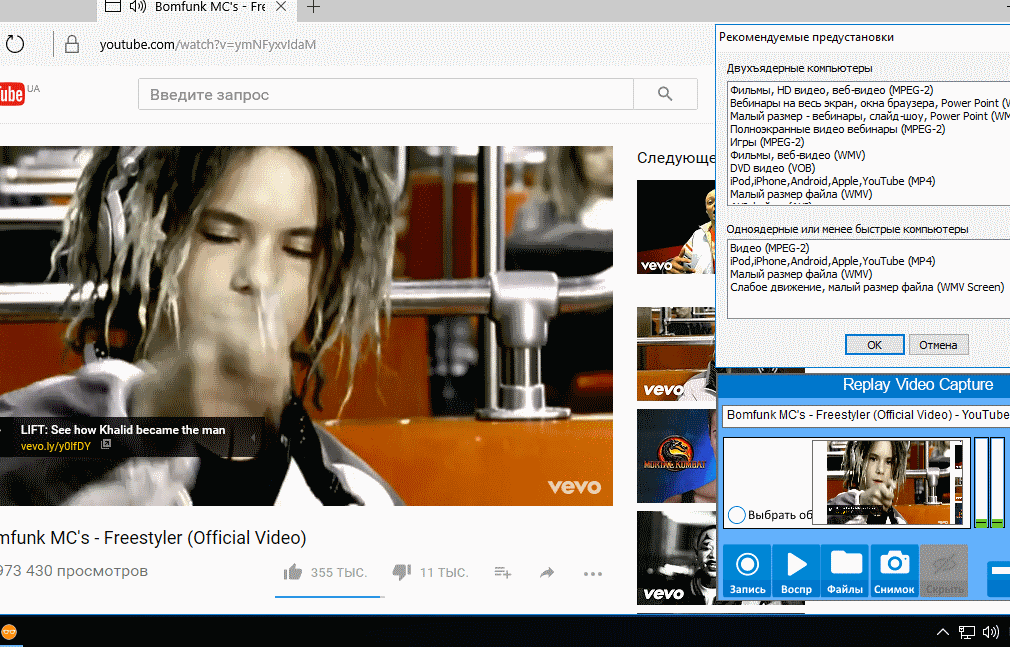Open a new browser tab

313,7
